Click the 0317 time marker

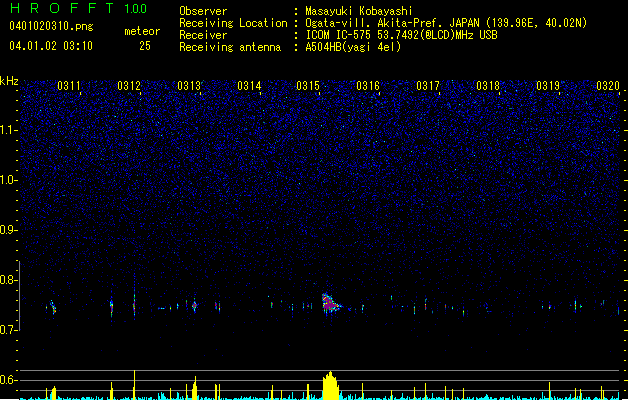428,86
